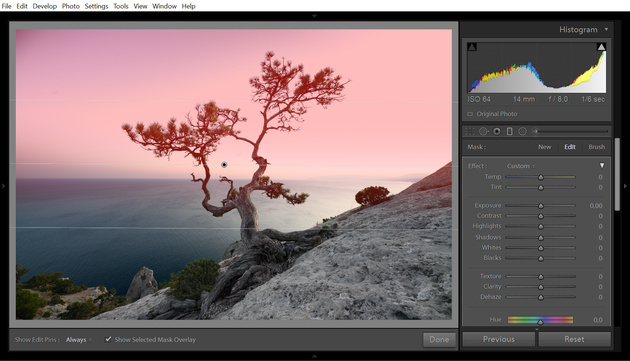This screenshot has width=630, height=361.
Task: Click the Dehaze slider handle
Action: [x=541, y=297]
